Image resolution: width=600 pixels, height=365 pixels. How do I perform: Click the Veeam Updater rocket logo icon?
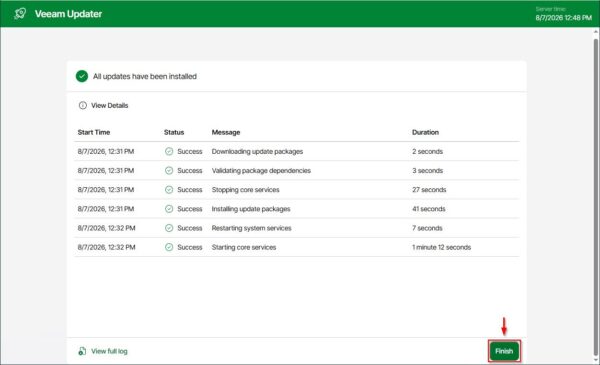pos(20,13)
